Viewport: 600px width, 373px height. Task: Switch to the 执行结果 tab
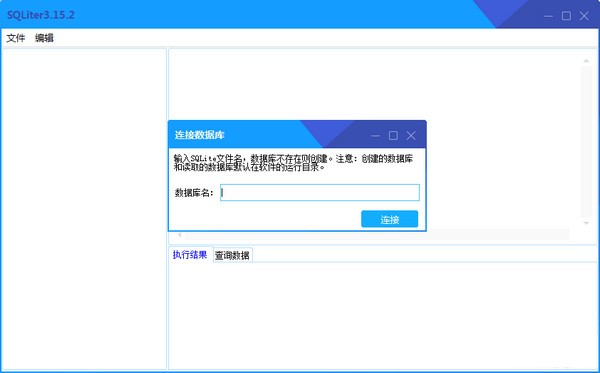click(190, 255)
